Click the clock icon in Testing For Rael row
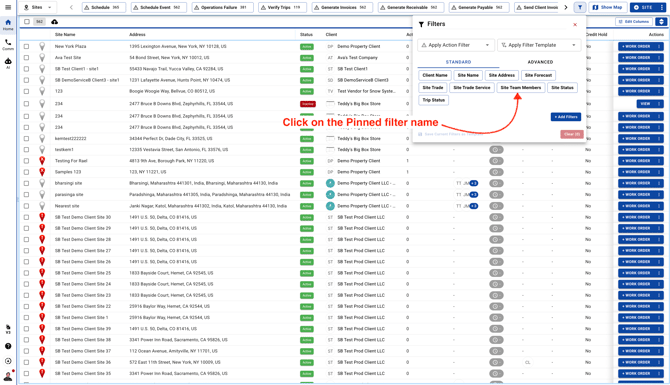This screenshot has height=385, width=670. tap(496, 161)
